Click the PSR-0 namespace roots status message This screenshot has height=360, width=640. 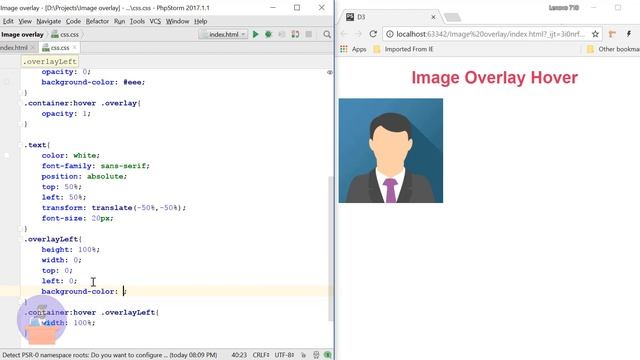click(x=110, y=355)
